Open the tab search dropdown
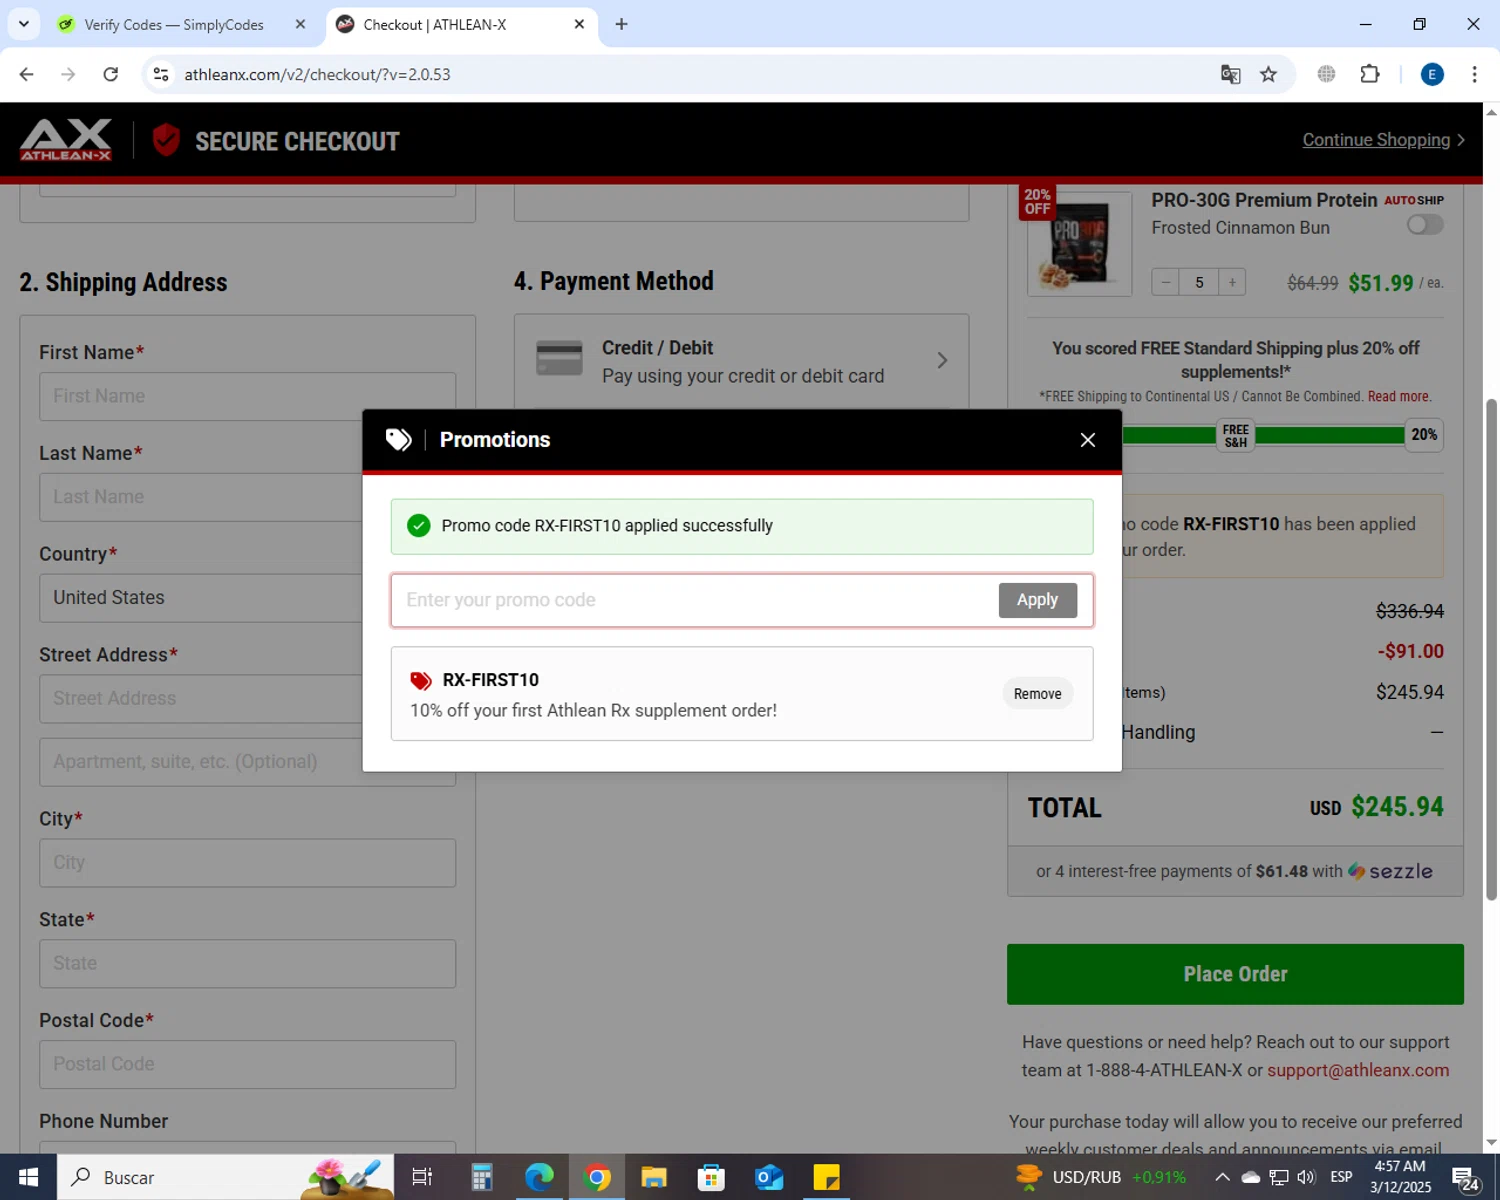This screenshot has width=1500, height=1200. [23, 24]
